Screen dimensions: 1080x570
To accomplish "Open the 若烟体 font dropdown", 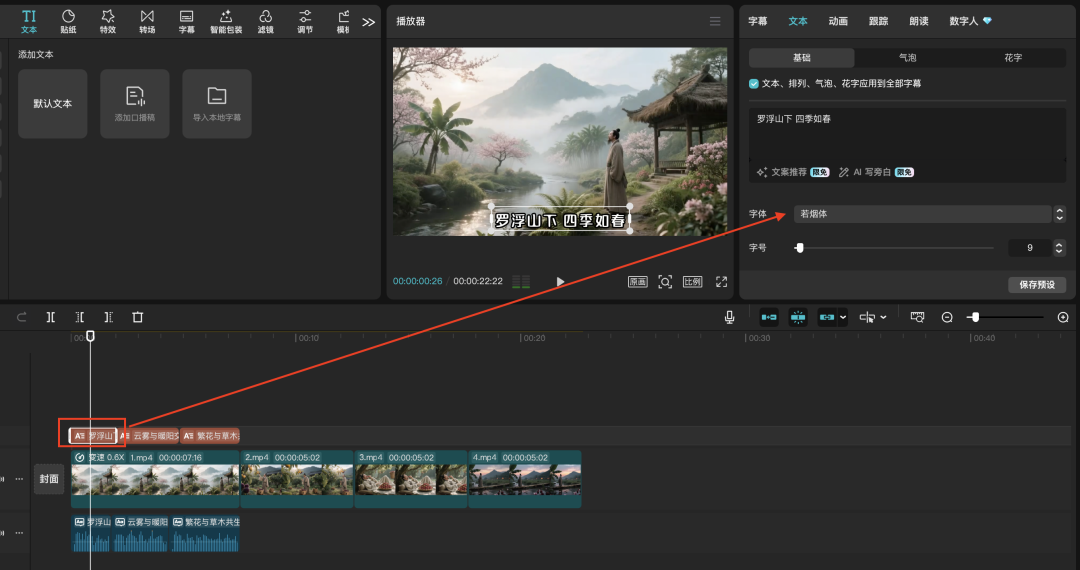I will [922, 214].
